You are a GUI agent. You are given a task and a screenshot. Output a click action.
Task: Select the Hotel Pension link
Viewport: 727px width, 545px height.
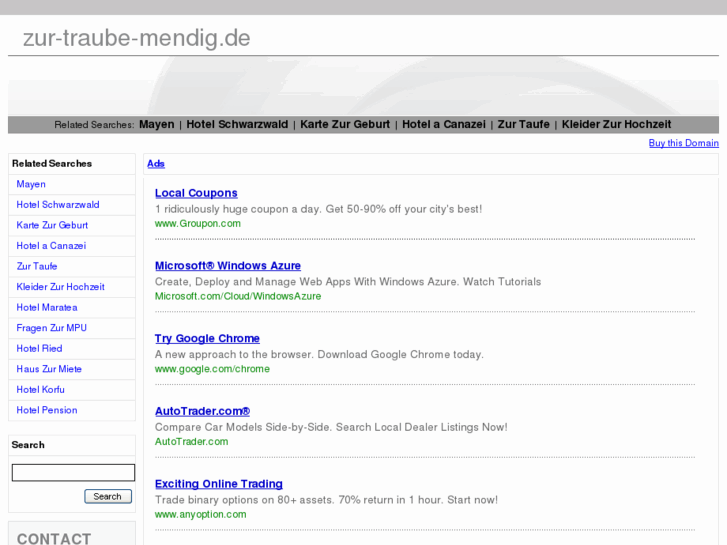[x=47, y=410]
